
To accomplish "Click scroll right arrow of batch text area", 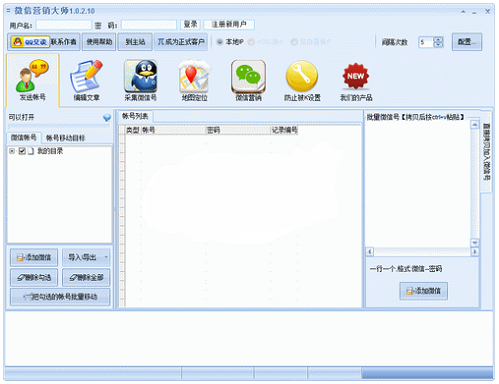I will pos(475,251).
